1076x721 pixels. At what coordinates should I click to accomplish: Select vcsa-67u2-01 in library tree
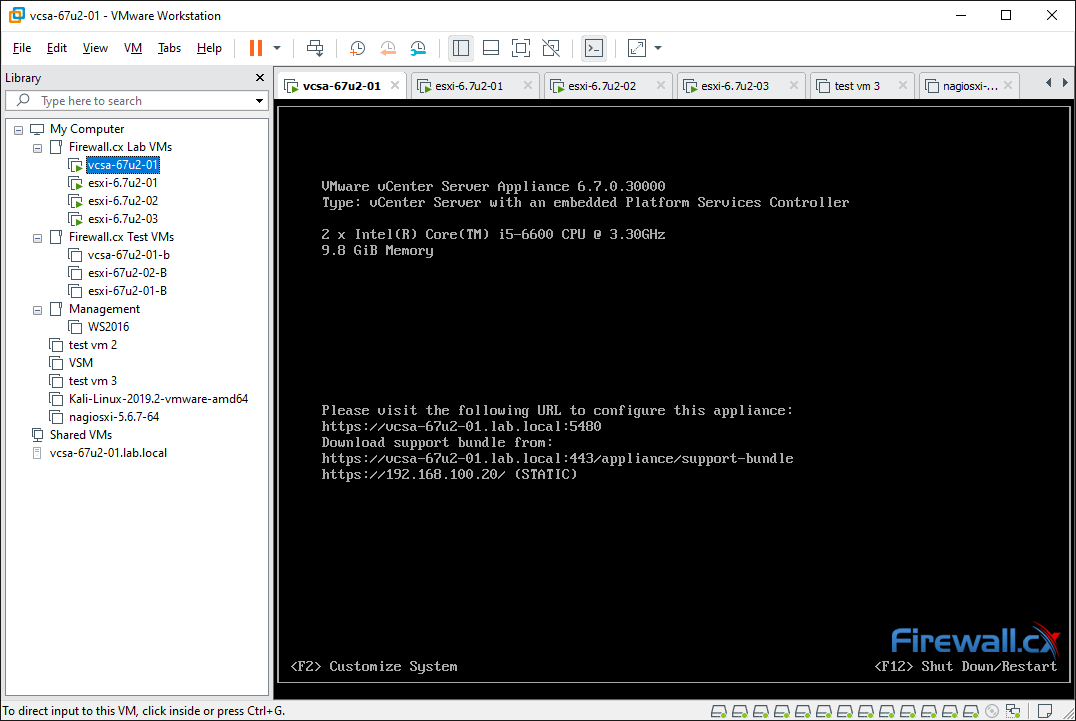[x=123, y=165]
